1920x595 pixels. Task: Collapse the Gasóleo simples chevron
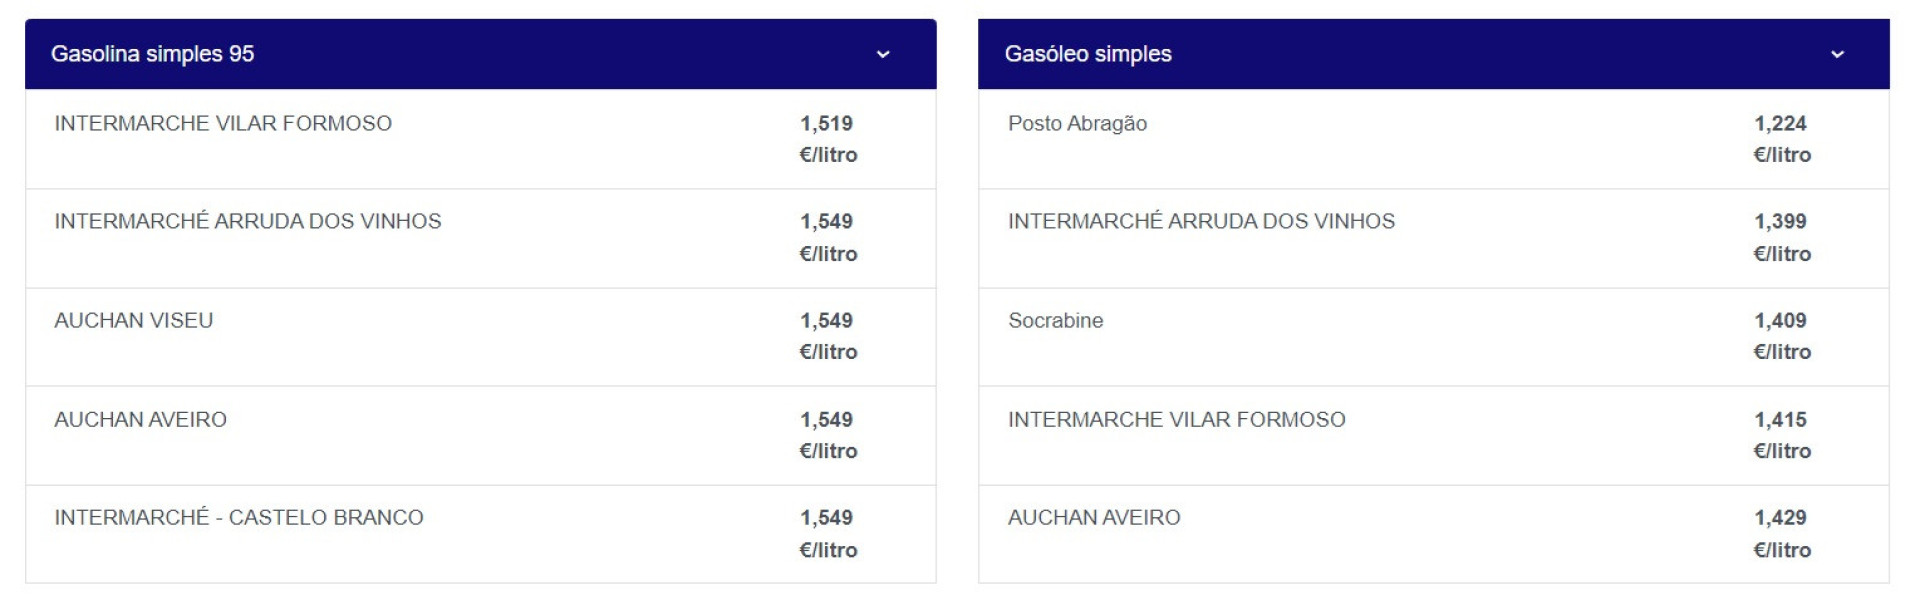pos(1836,55)
